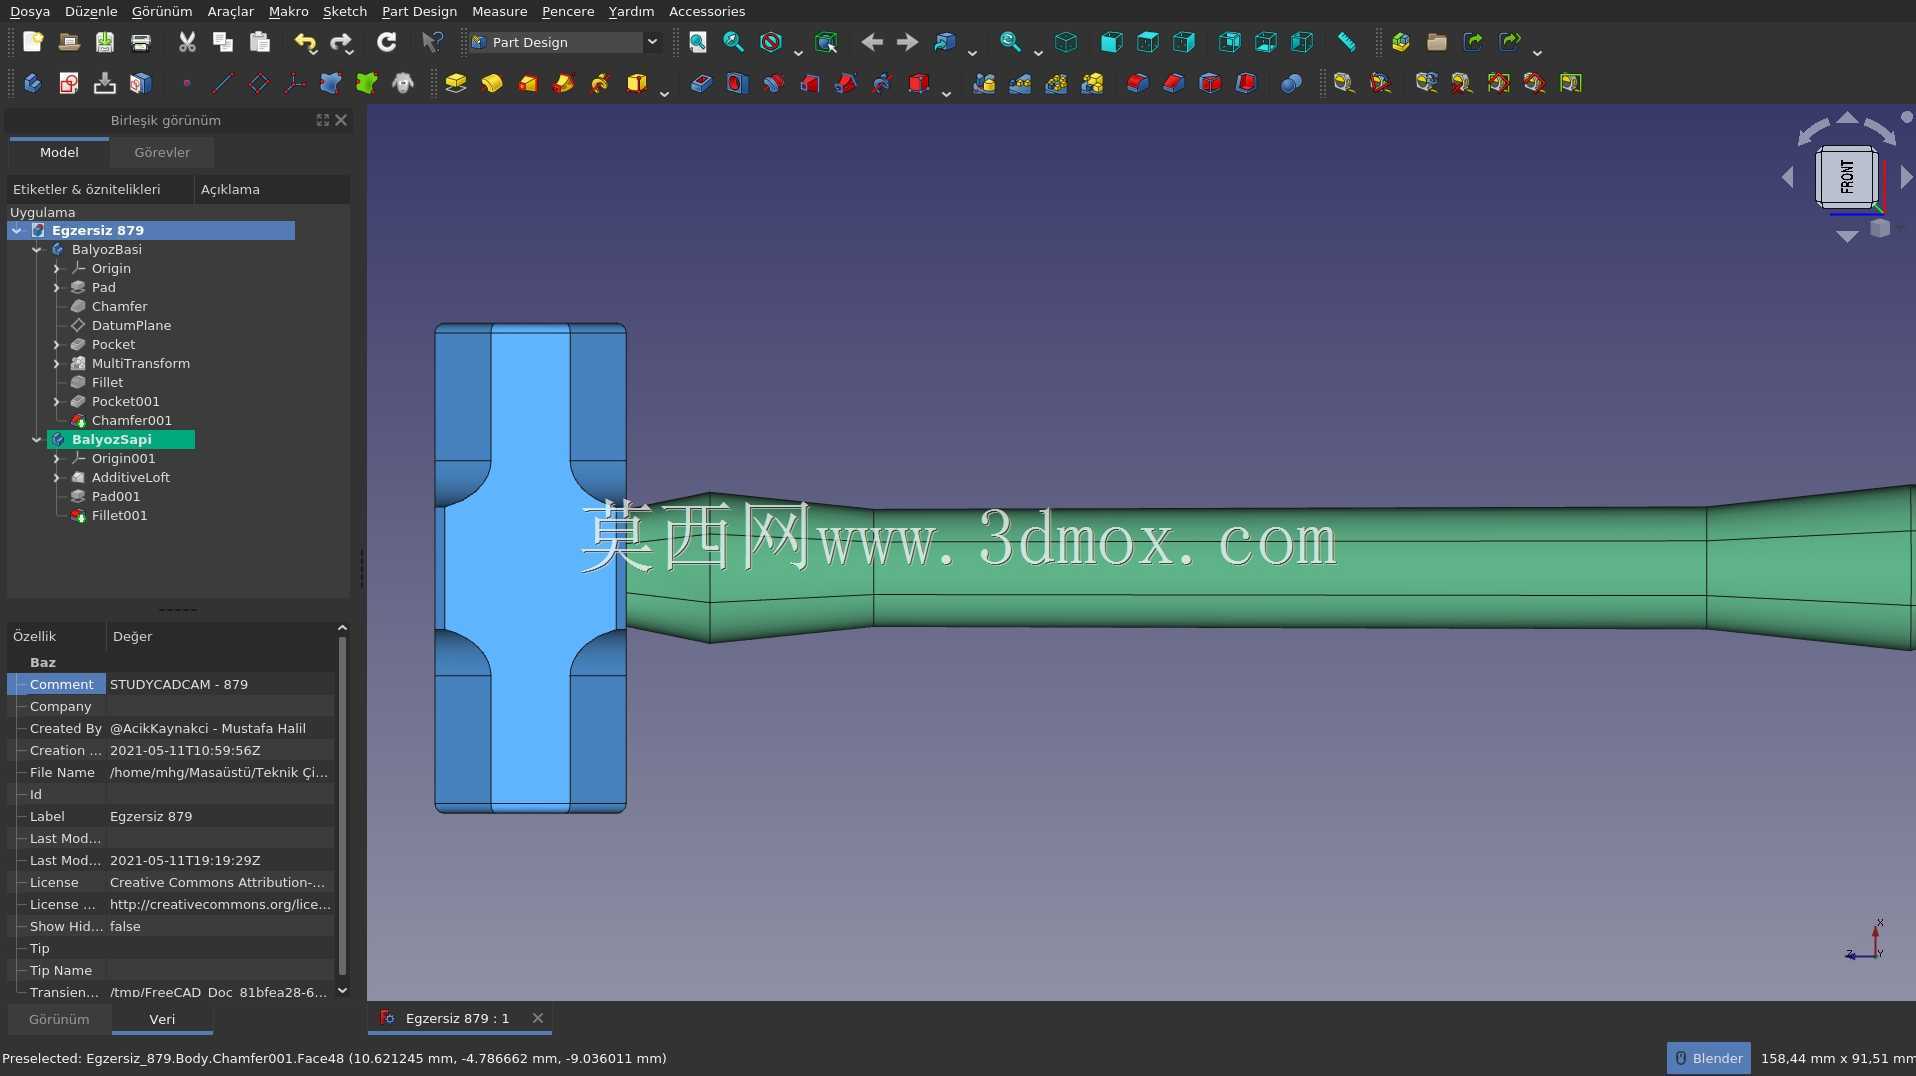Open the Measure menu
Screen dimensions: 1916x1076
click(499, 11)
